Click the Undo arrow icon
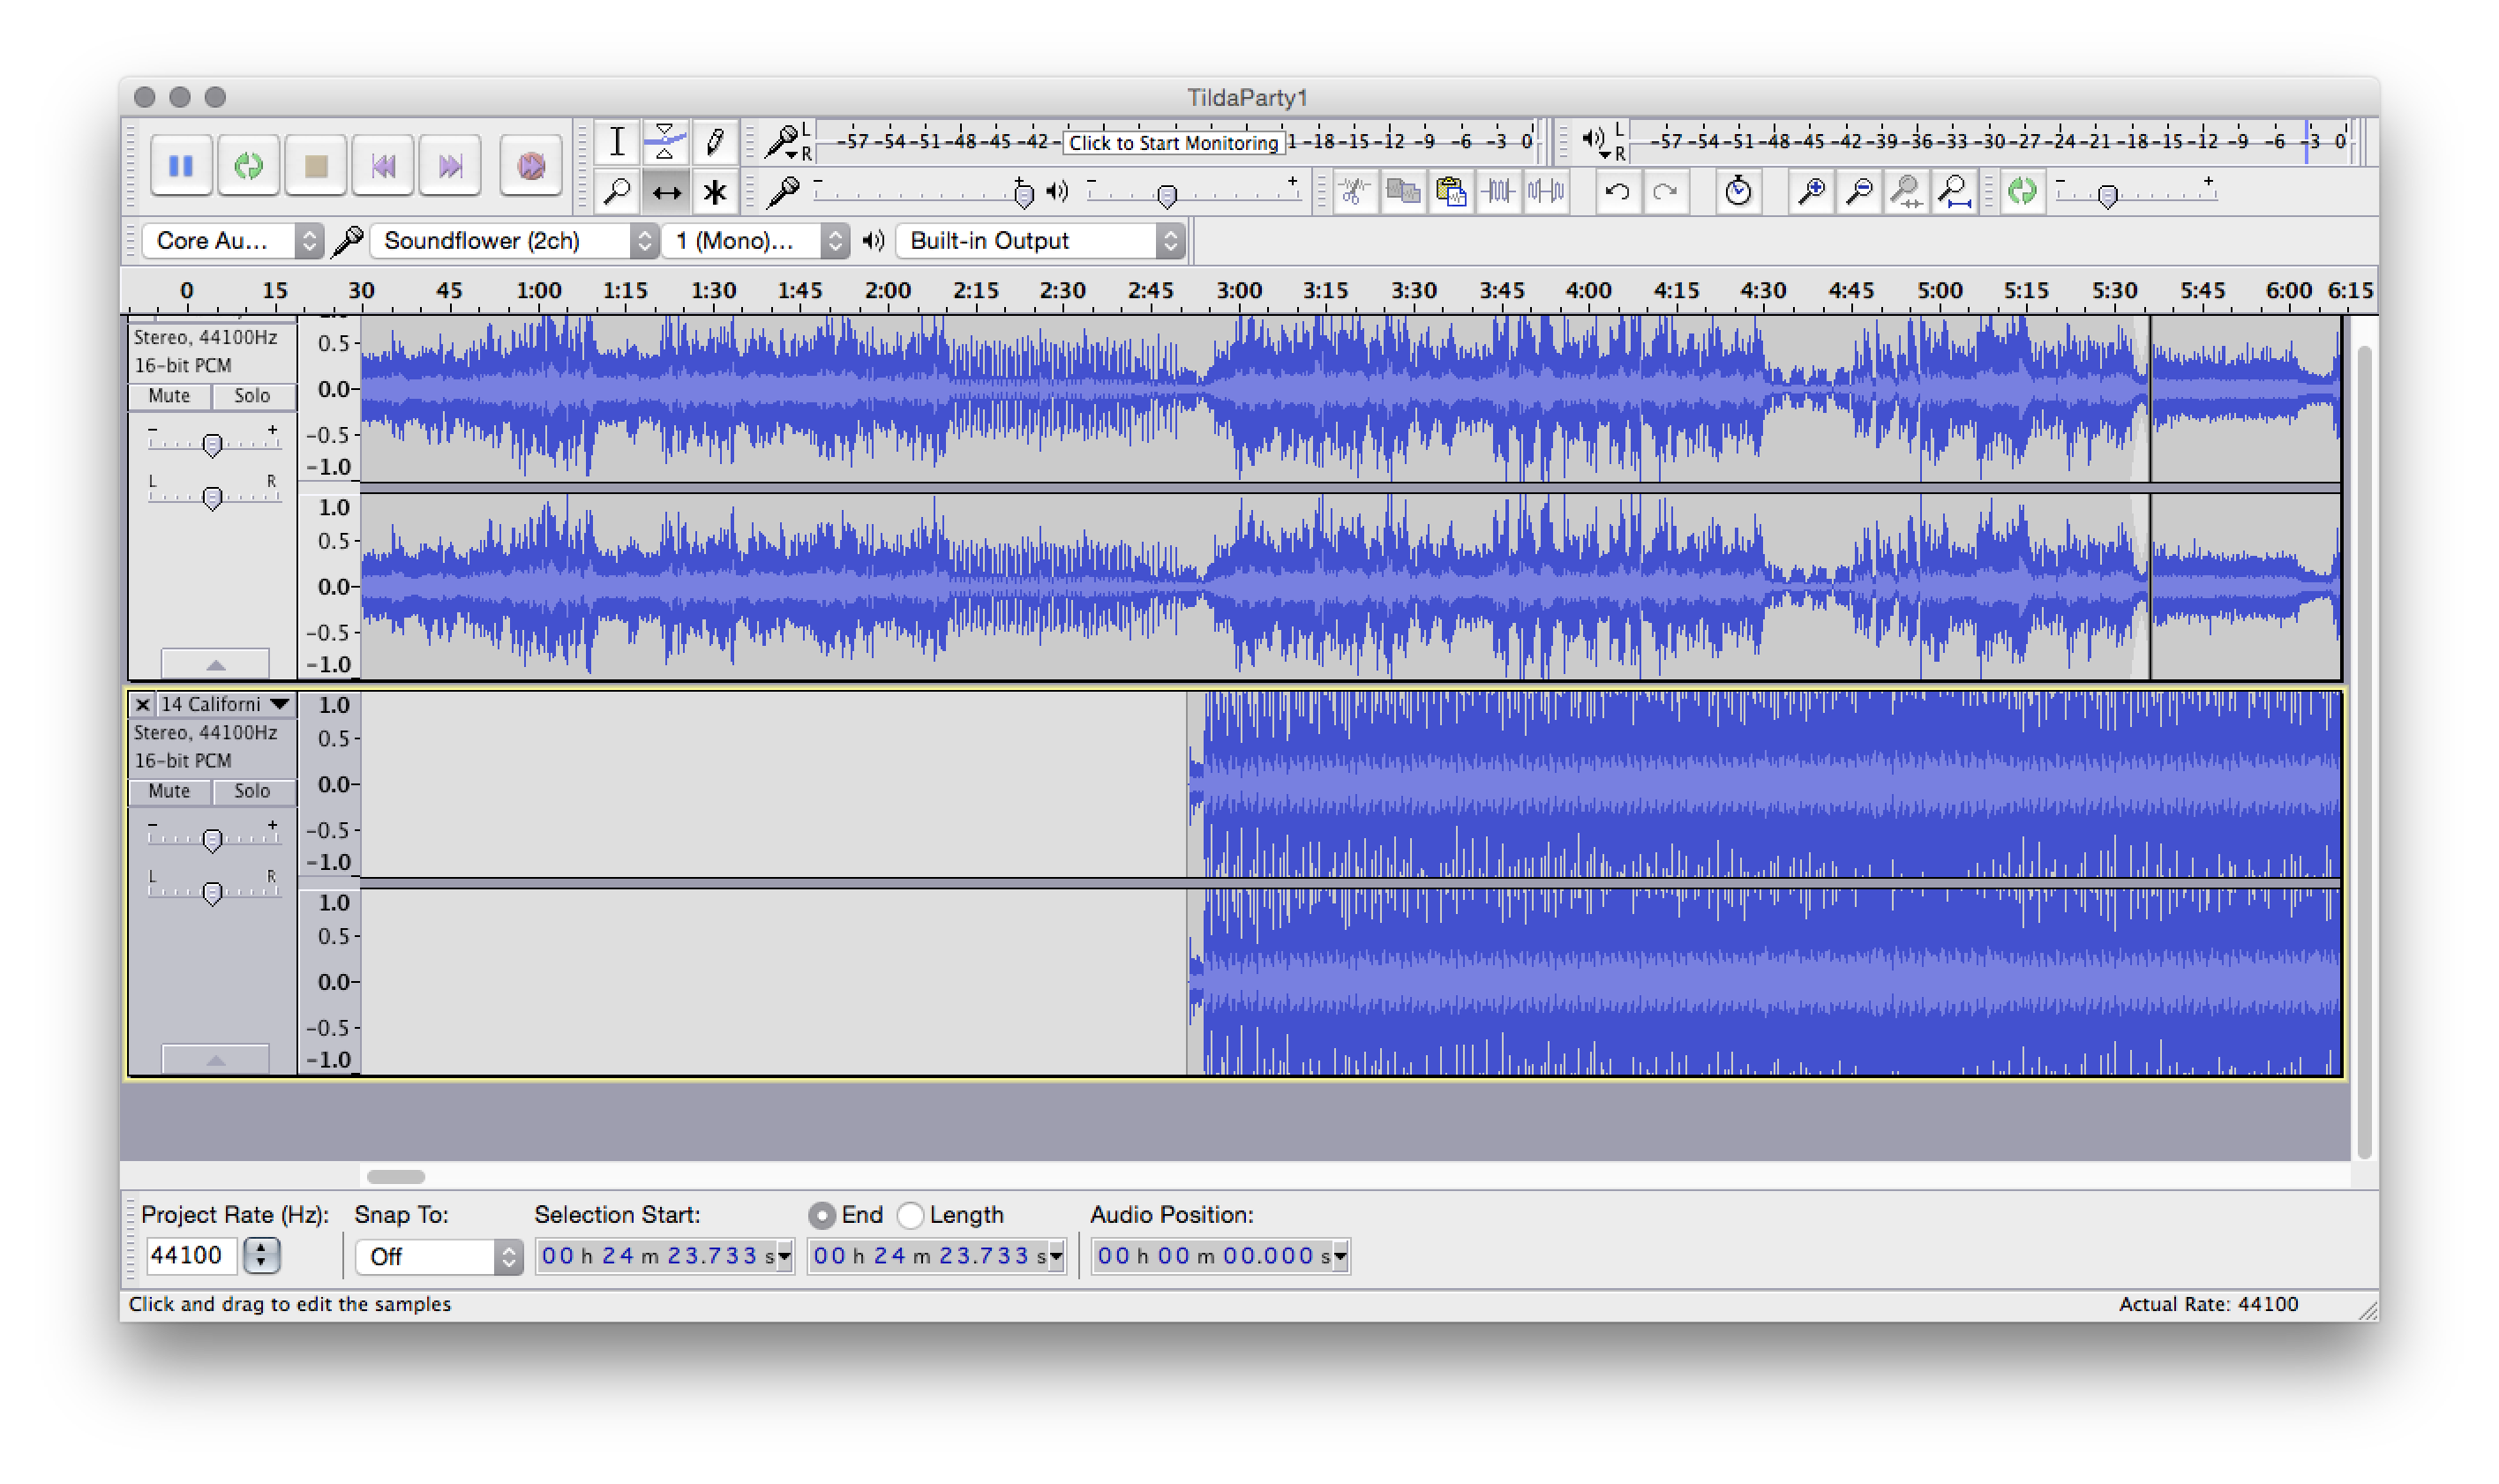This screenshot has width=2499, height=1484. tap(1617, 191)
